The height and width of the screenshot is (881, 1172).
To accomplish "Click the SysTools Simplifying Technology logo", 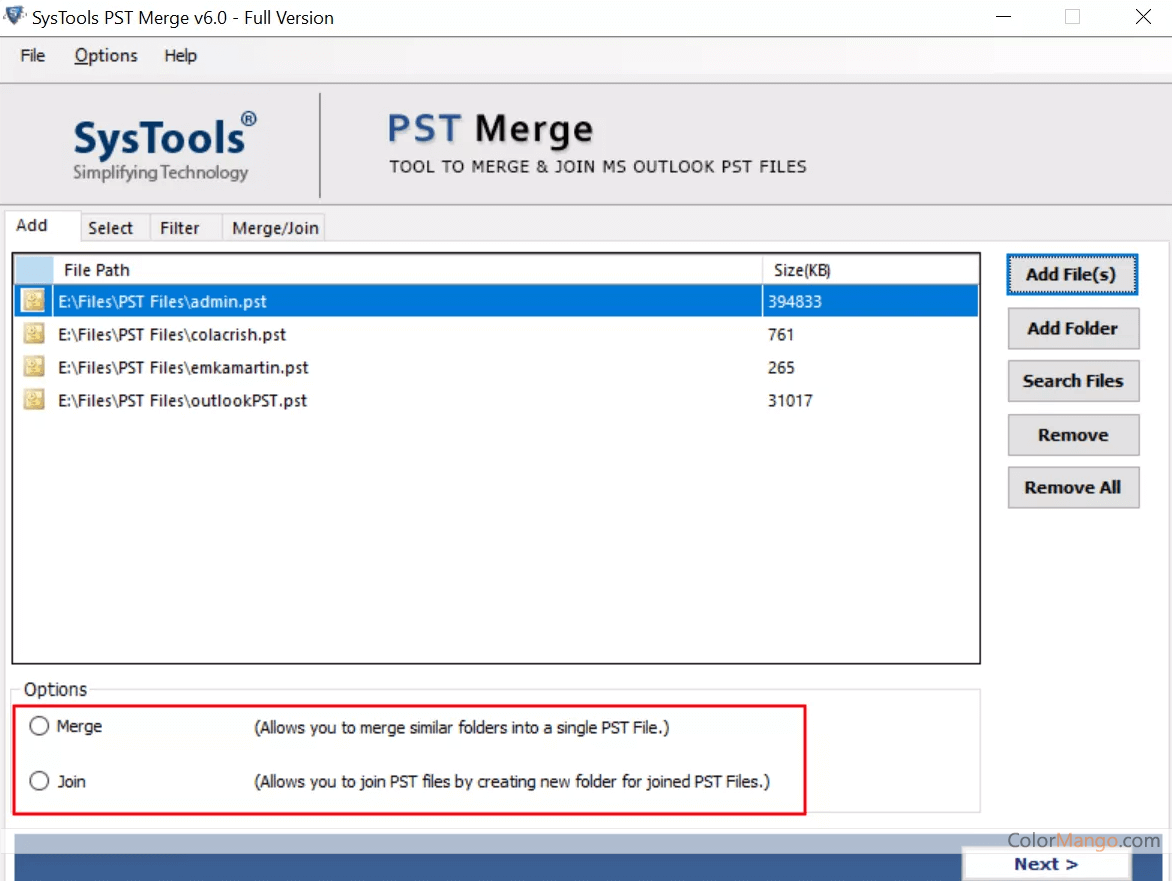I will (162, 146).
